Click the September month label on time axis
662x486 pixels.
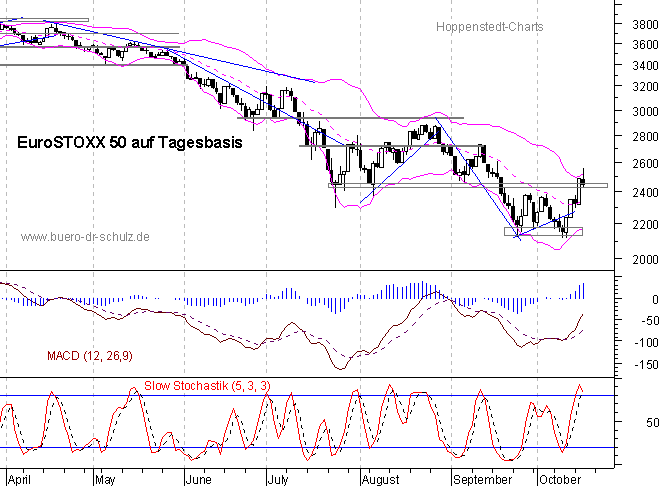(x=482, y=480)
